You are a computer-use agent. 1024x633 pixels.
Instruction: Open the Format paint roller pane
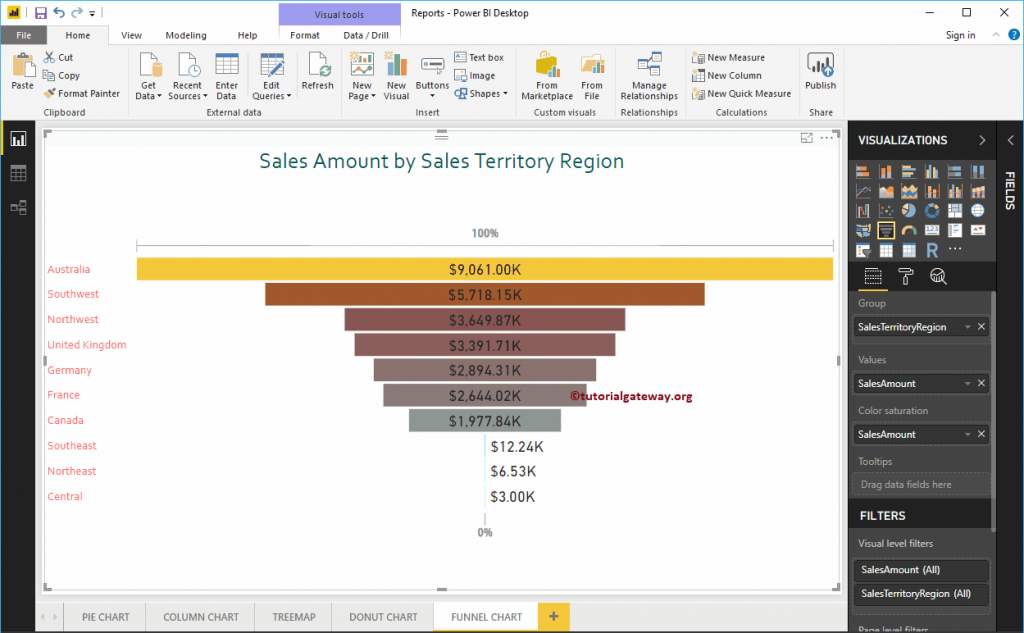pyautogui.click(x=906, y=276)
